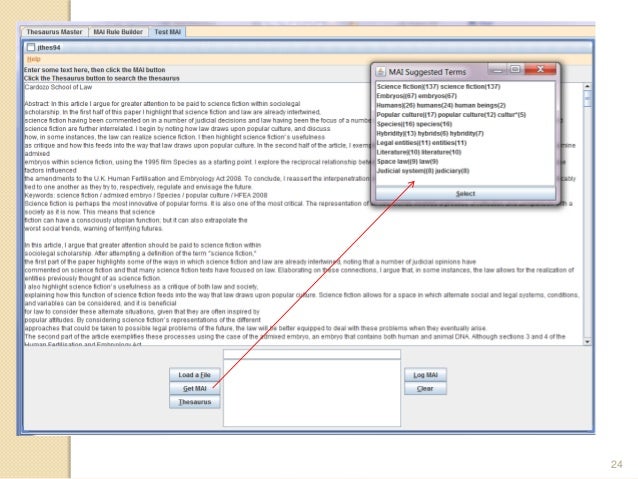Select the Literature suggested term

click(x=465, y=152)
